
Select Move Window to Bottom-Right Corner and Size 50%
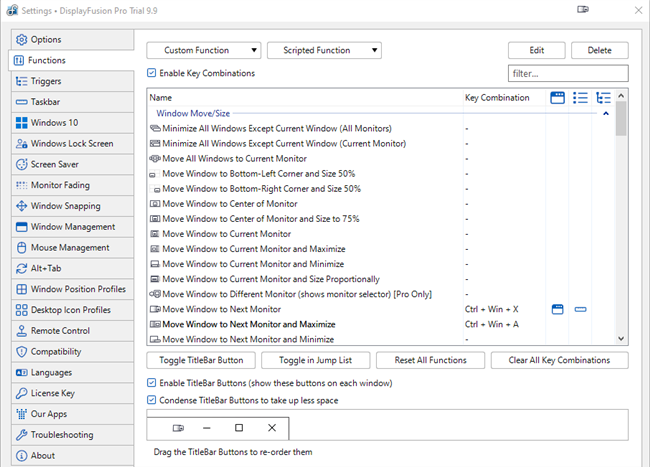coord(262,189)
